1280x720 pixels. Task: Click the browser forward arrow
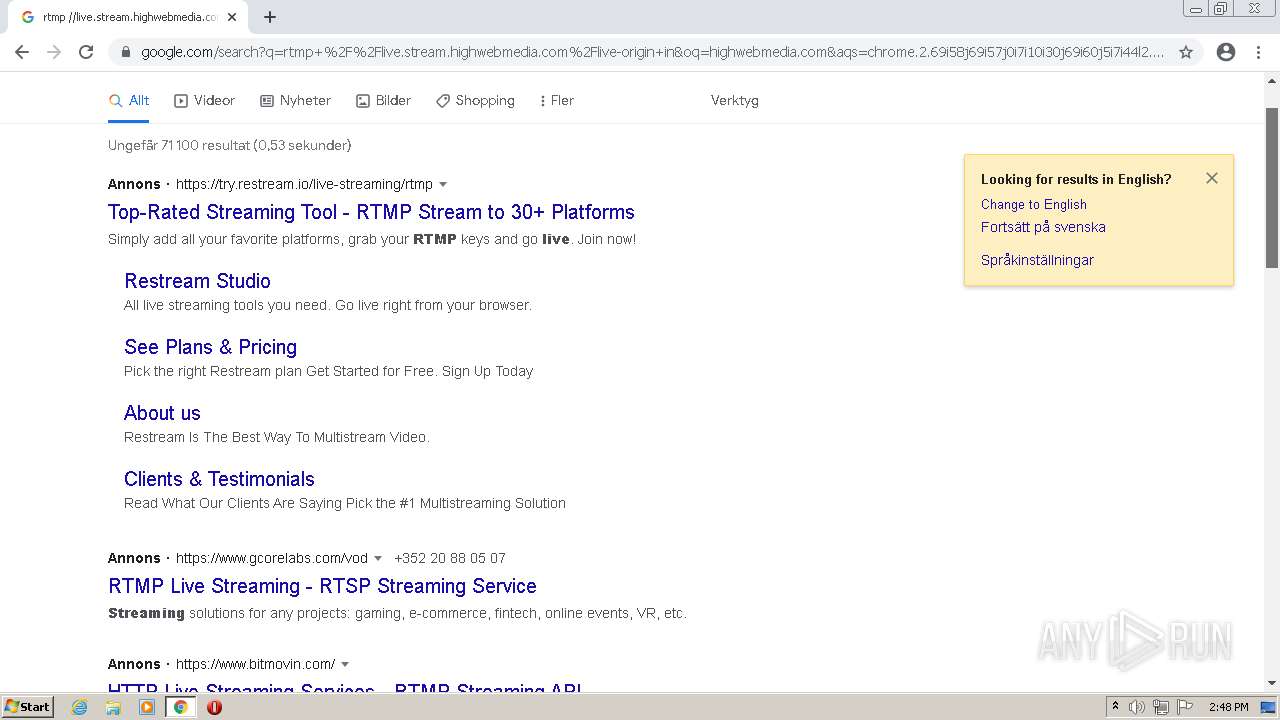tap(54, 52)
